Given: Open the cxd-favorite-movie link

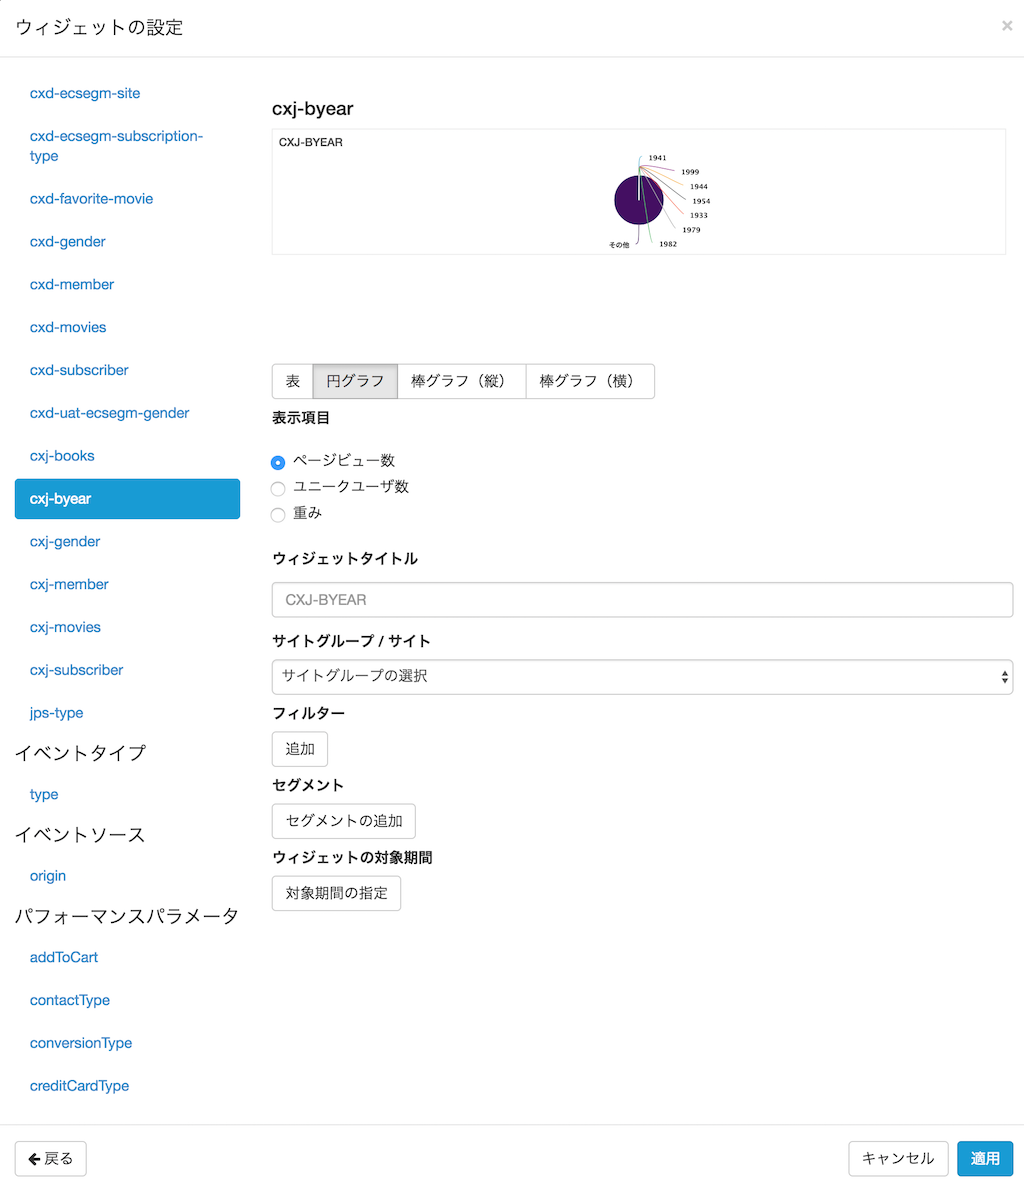Looking at the screenshot, I should click(x=92, y=199).
